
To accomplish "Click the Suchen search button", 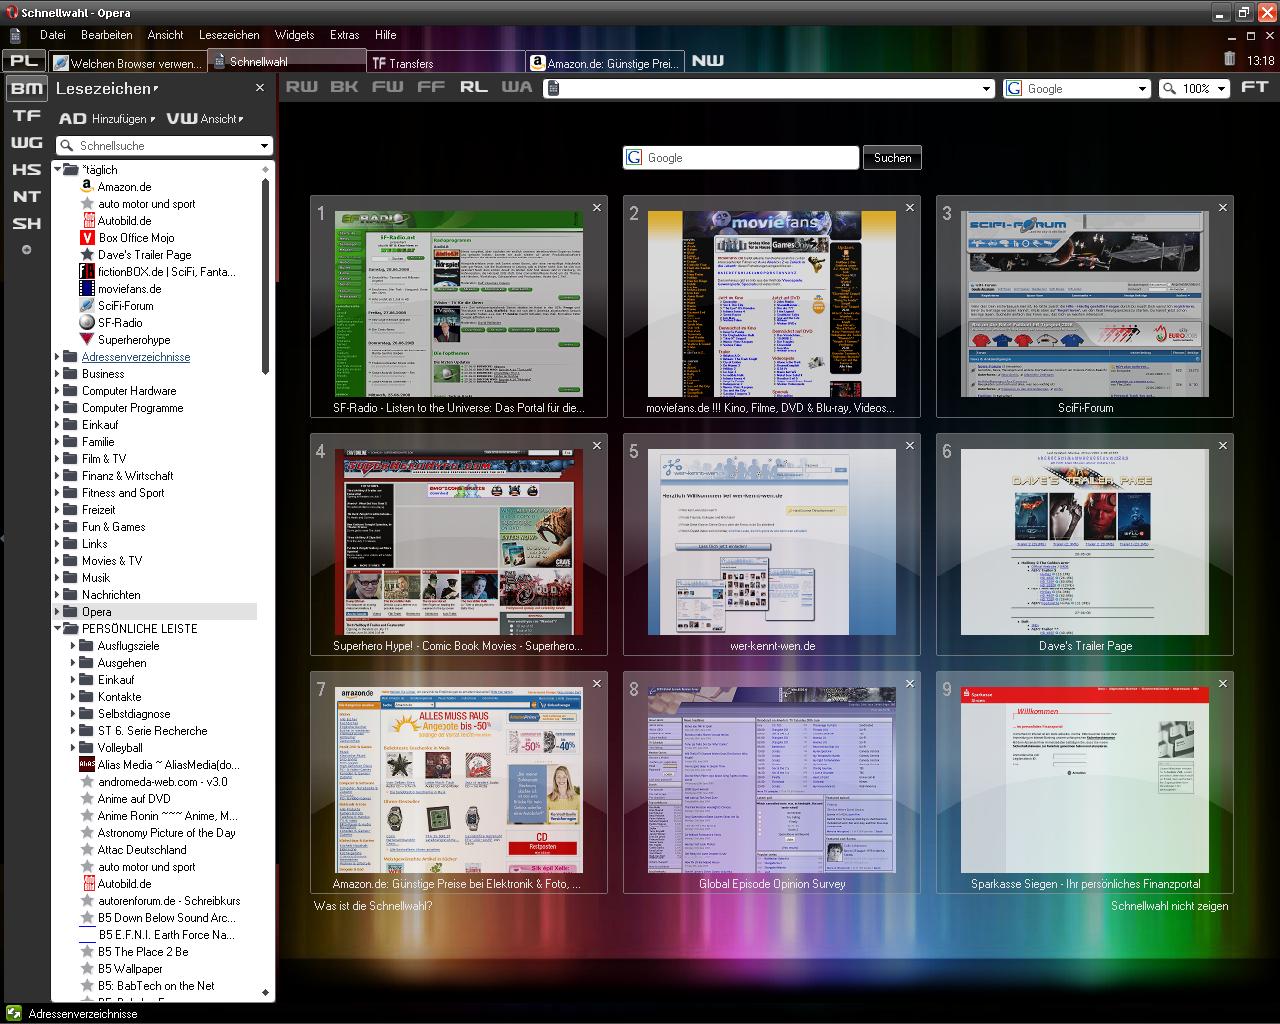I will pyautogui.click(x=892, y=158).
